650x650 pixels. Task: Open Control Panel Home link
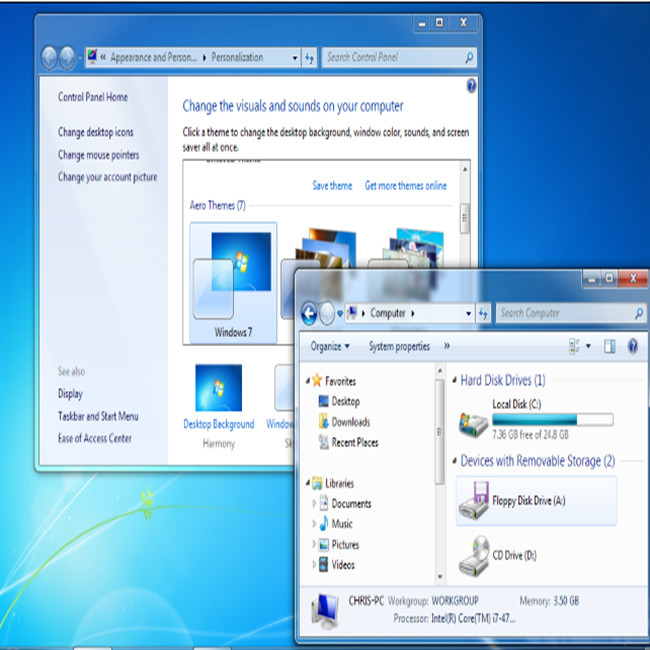[x=92, y=97]
